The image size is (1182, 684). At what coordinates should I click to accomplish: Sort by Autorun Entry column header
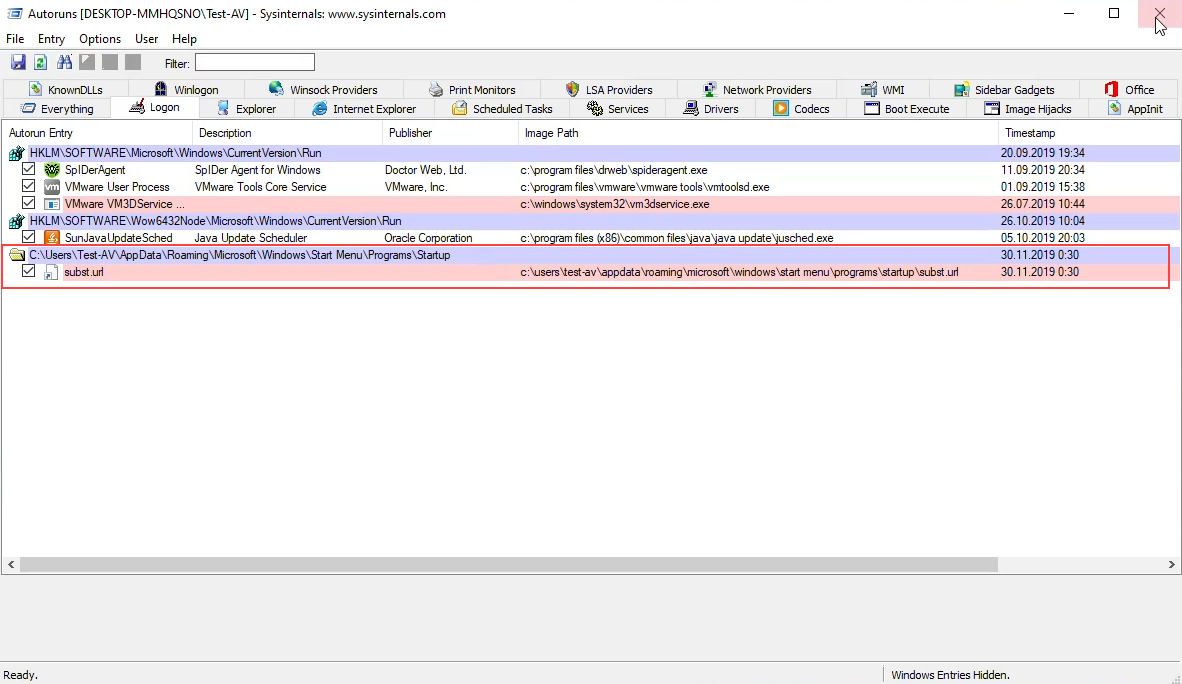point(97,133)
